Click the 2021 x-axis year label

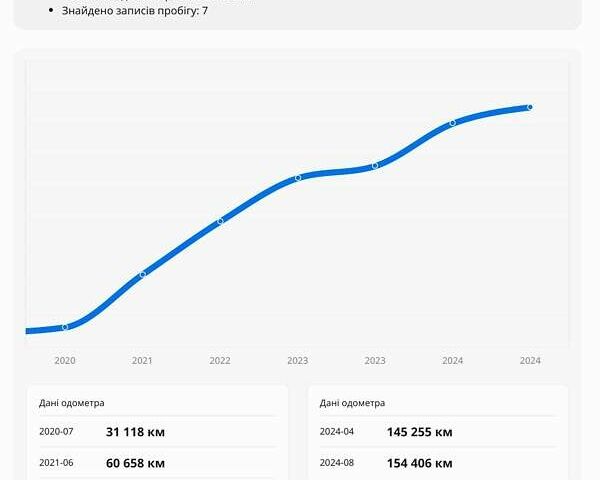click(143, 361)
